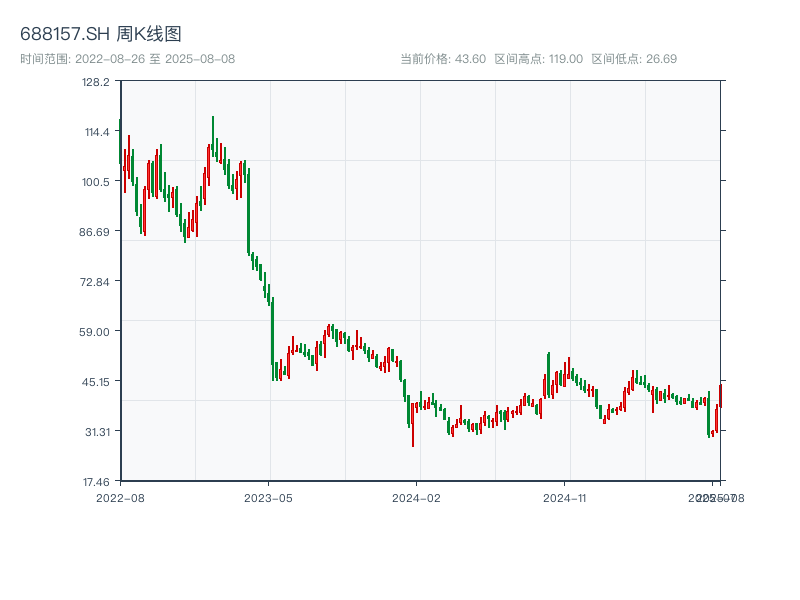Click the 当前价格 43.60 label
This screenshot has height=600, width=800.
click(x=443, y=59)
